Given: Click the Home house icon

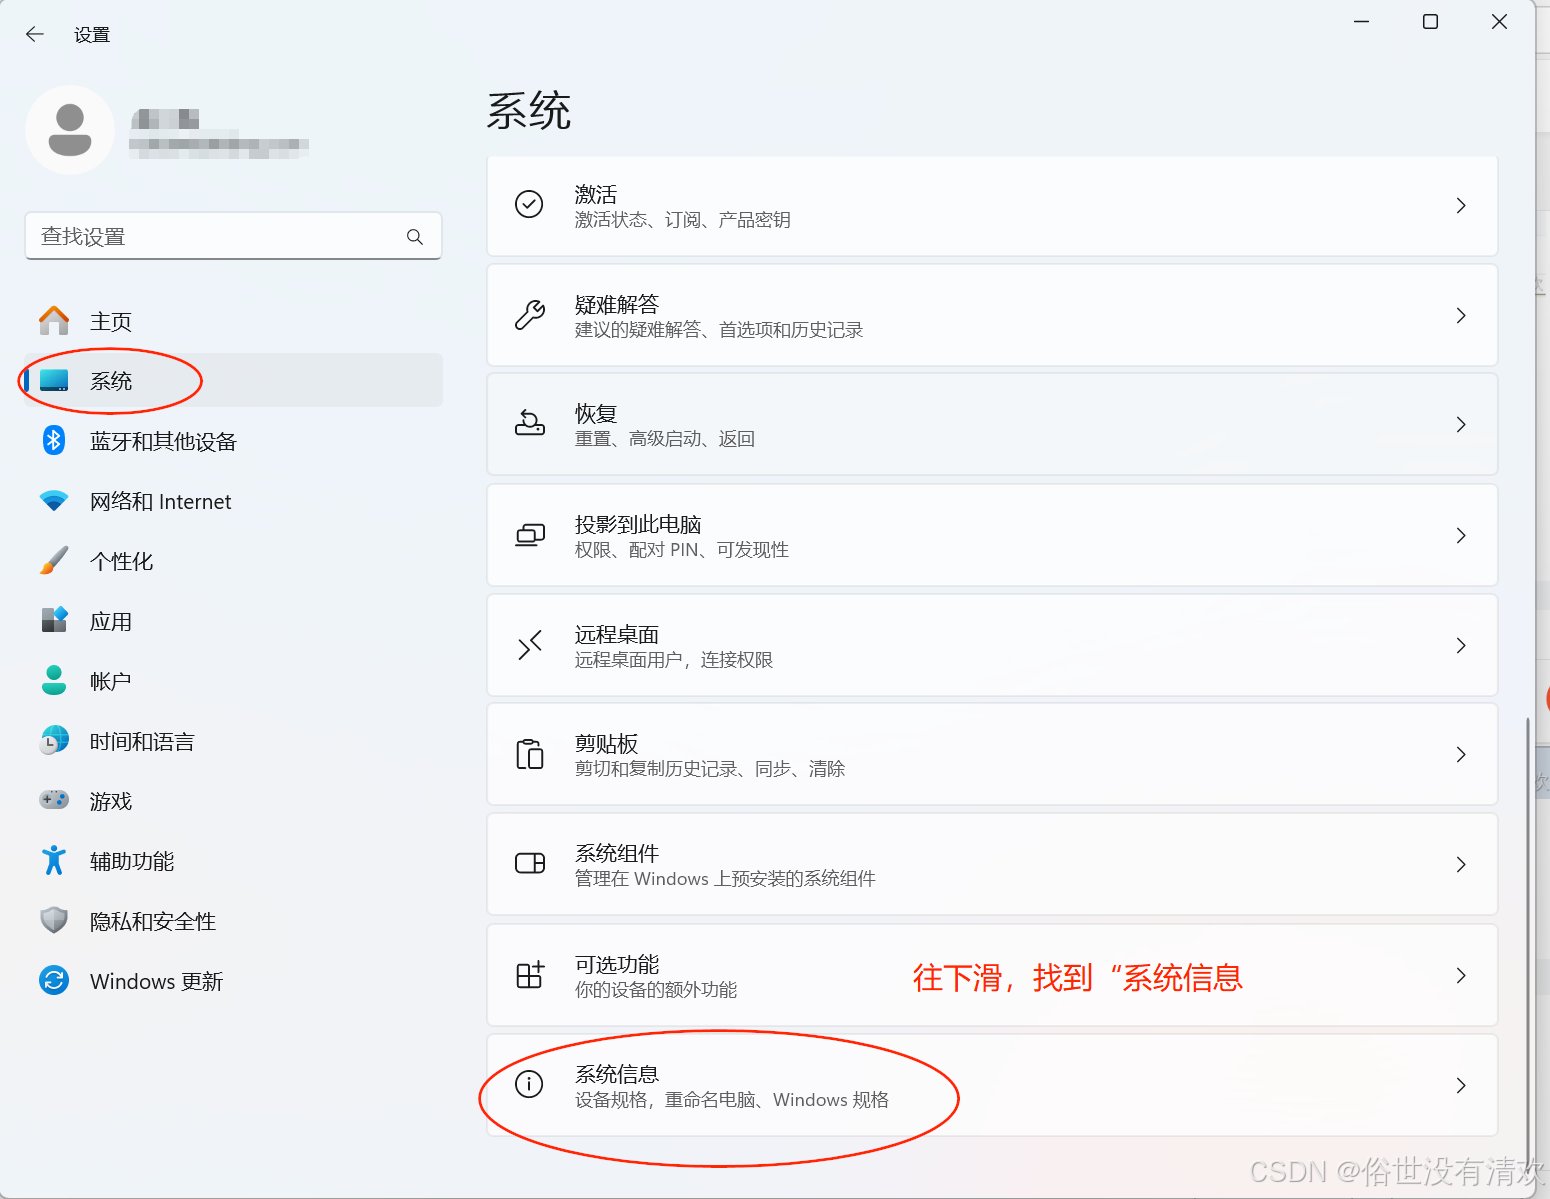Looking at the screenshot, I should click(54, 321).
